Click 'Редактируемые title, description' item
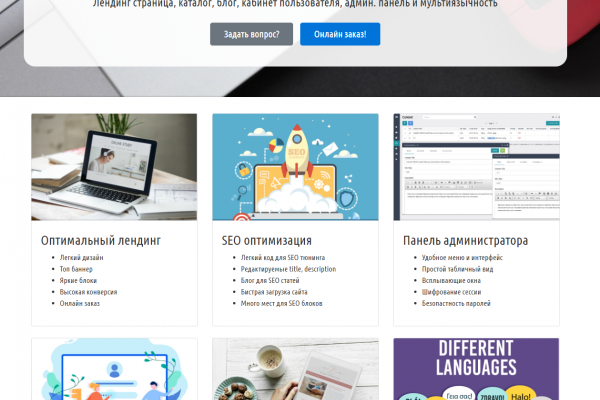 pos(288,269)
